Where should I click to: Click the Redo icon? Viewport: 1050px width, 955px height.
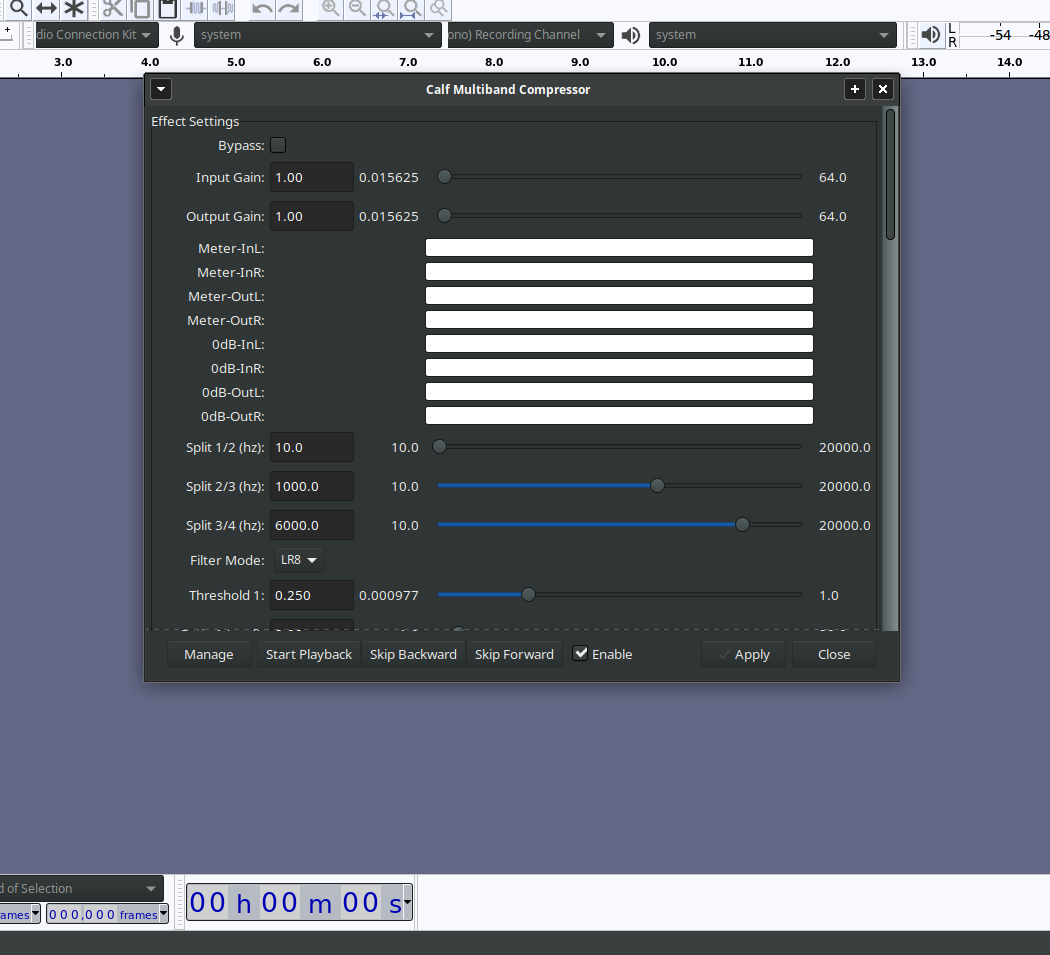289,8
